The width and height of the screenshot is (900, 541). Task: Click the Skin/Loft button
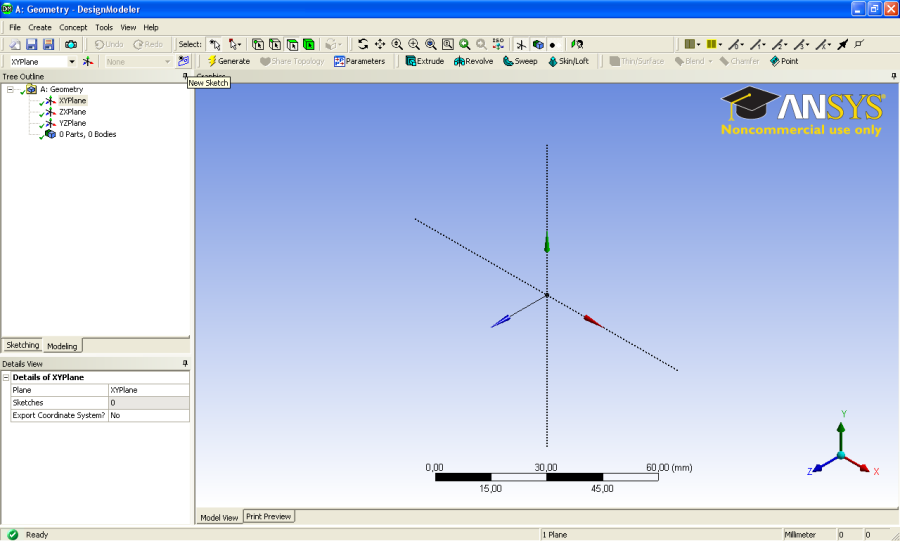(x=569, y=61)
